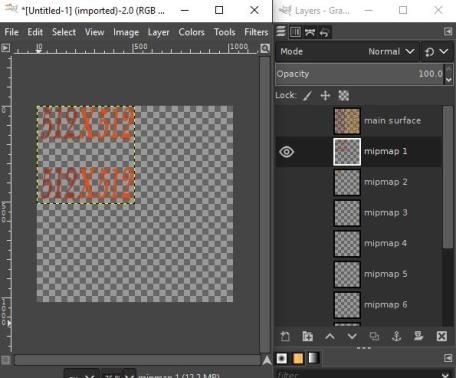Open the navigation preview arrow icon
Image resolution: width=456 pixels, height=378 pixels.
click(x=267, y=360)
